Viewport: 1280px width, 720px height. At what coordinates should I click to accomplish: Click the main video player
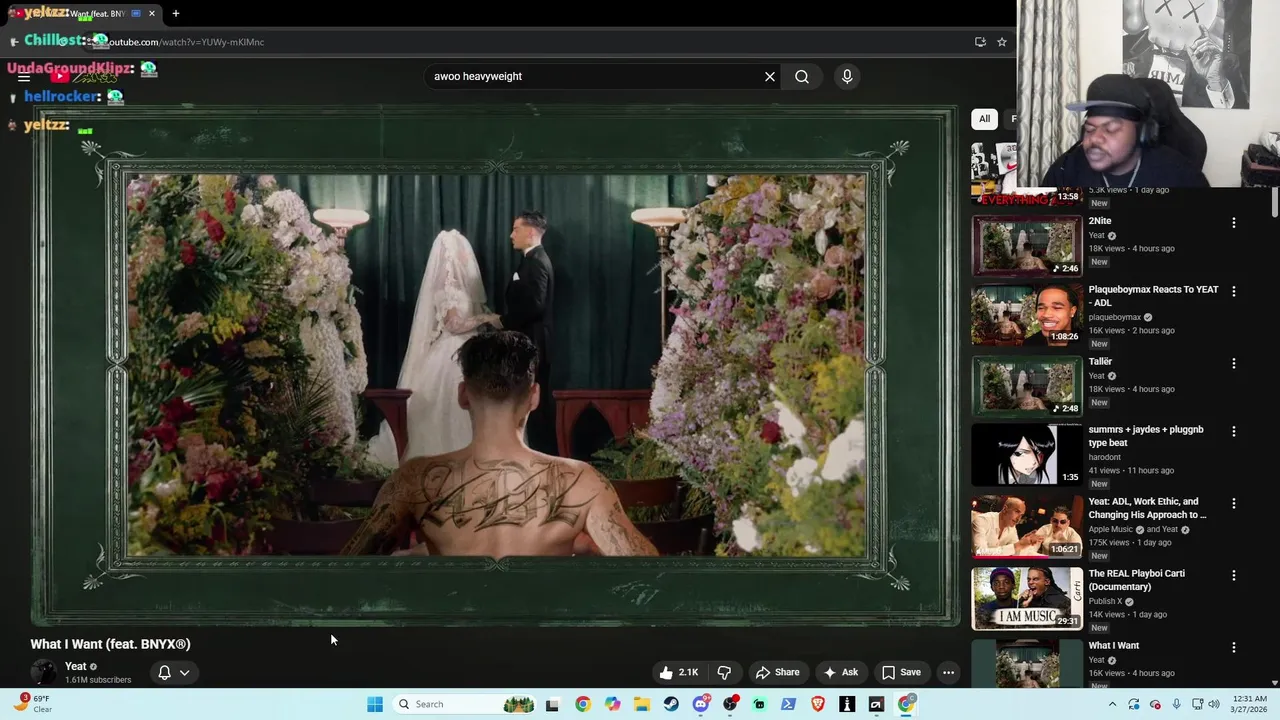click(x=495, y=366)
